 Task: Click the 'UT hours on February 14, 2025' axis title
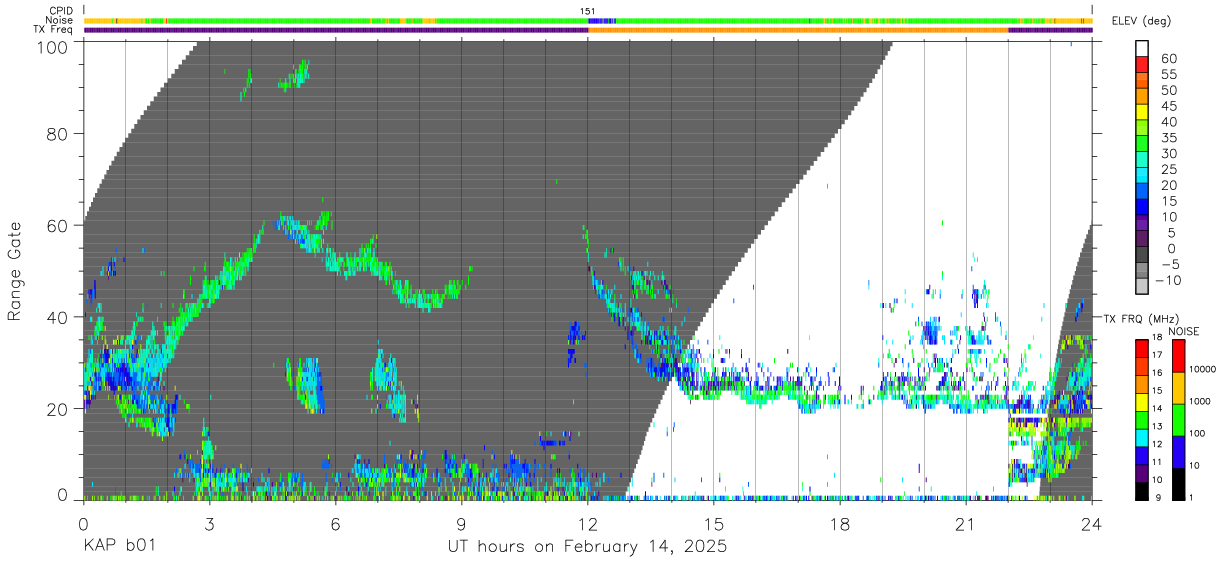coord(587,547)
